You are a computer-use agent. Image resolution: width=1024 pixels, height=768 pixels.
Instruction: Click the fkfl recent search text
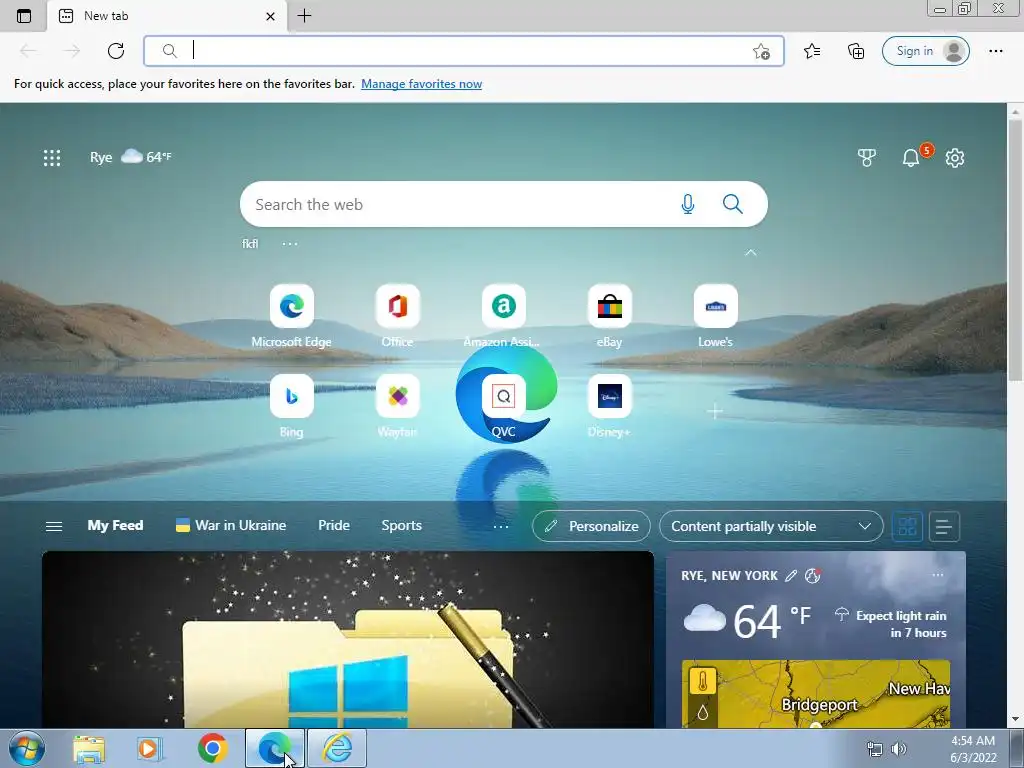[250, 244]
